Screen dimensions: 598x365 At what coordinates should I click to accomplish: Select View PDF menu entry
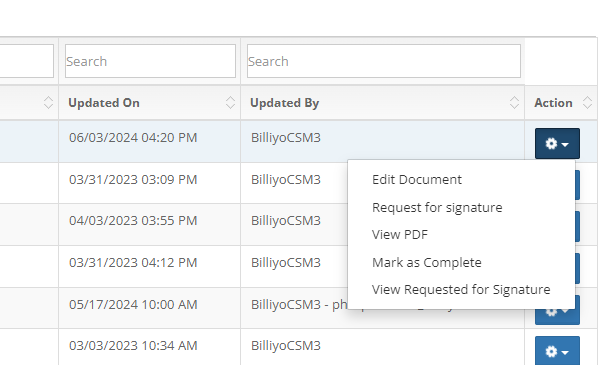[x=400, y=235]
